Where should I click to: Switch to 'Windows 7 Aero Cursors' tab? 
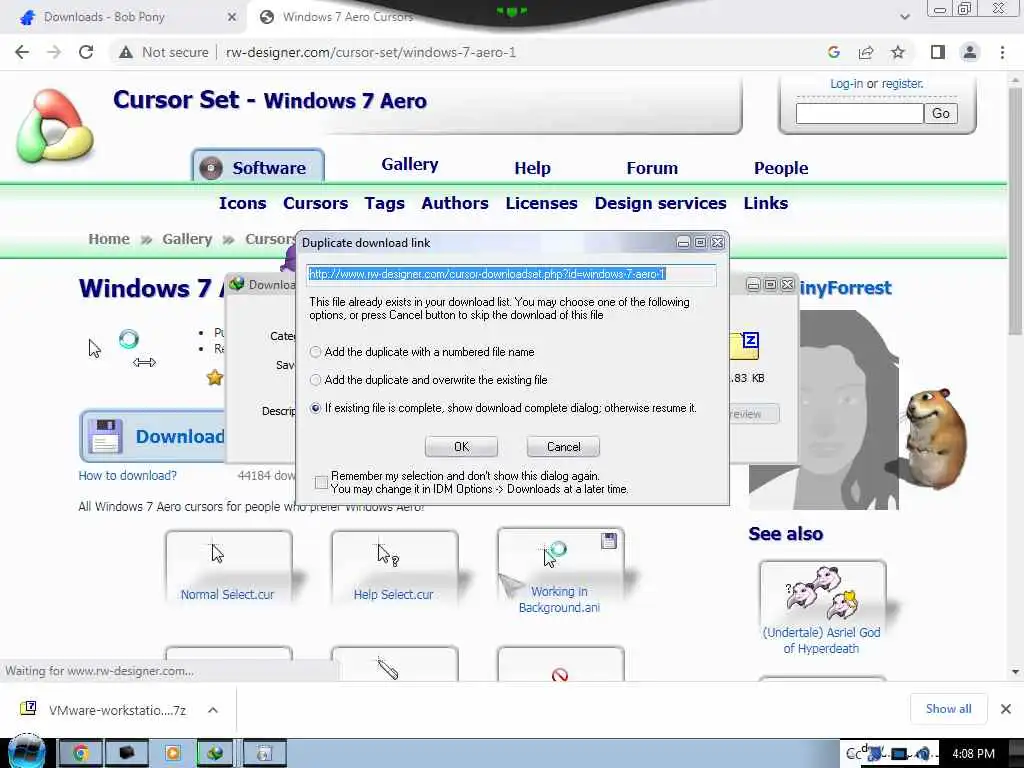click(348, 17)
